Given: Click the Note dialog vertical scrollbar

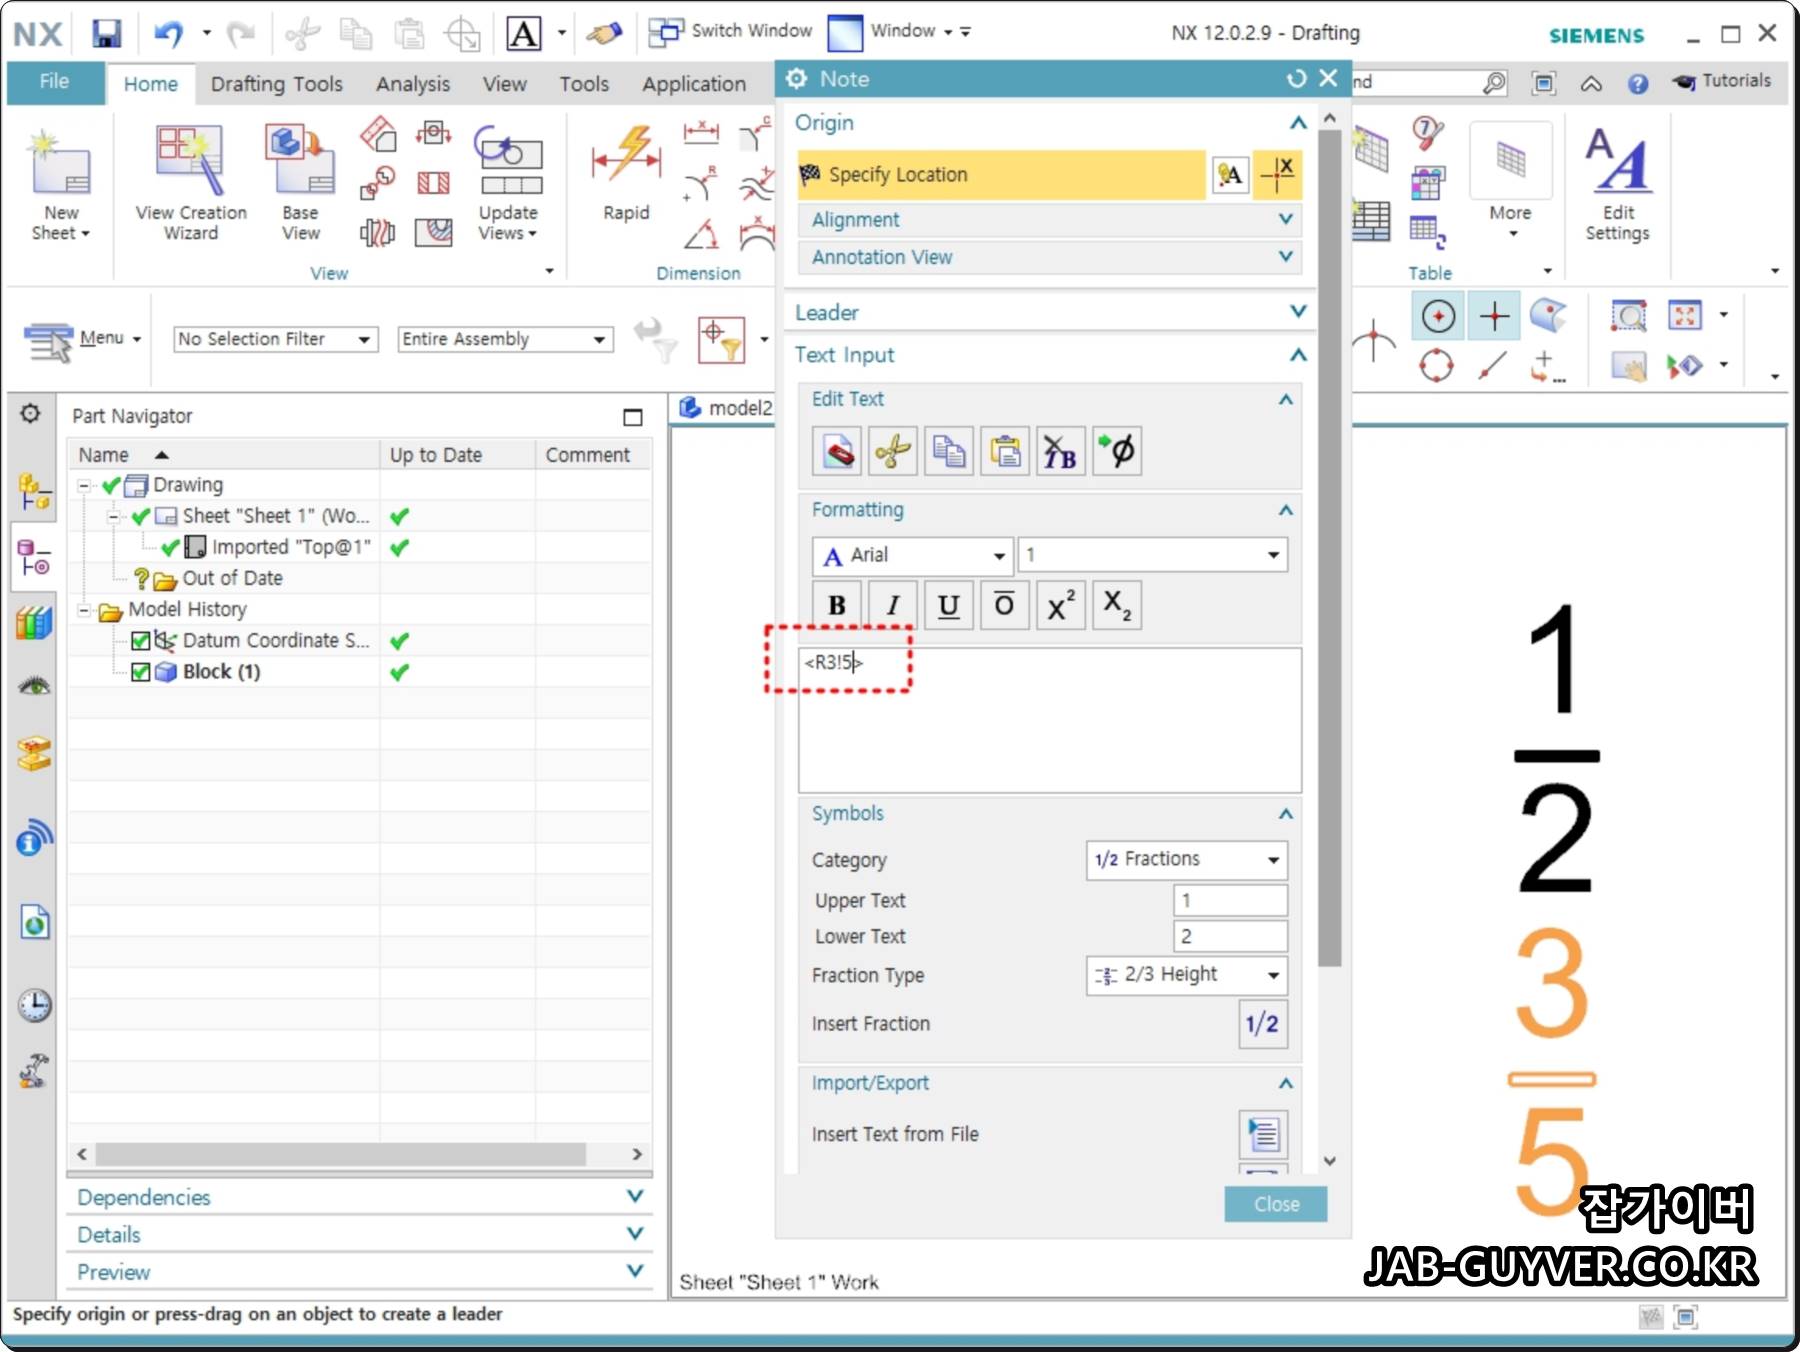Looking at the screenshot, I should [1329, 550].
